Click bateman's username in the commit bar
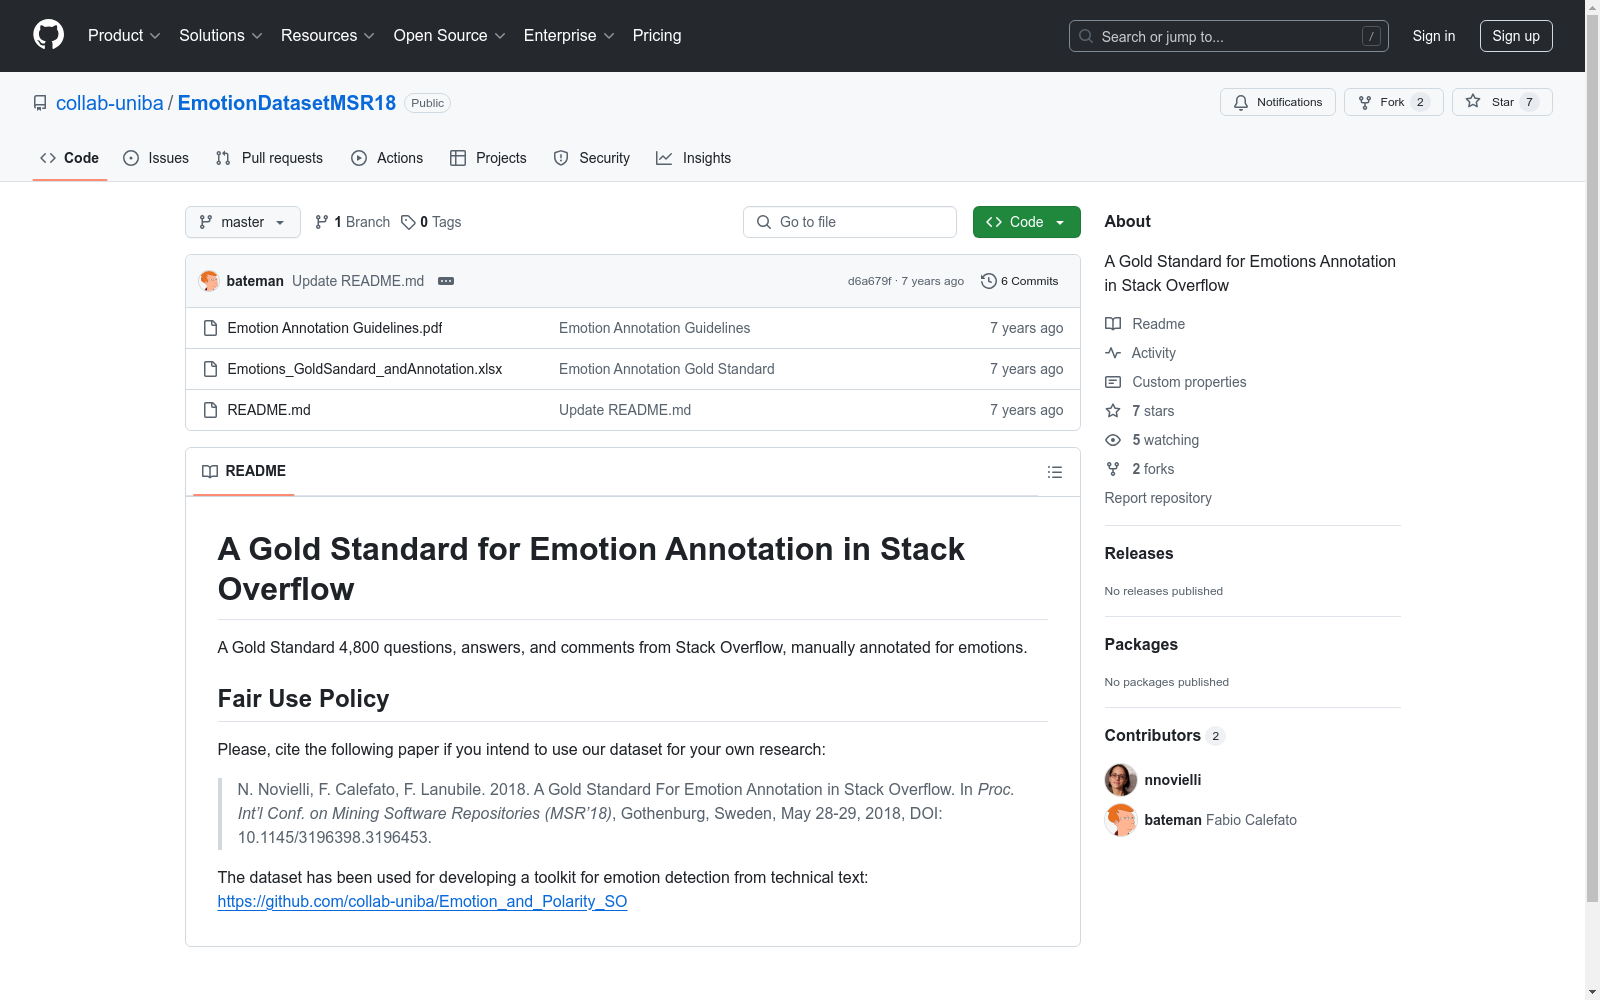 255,281
